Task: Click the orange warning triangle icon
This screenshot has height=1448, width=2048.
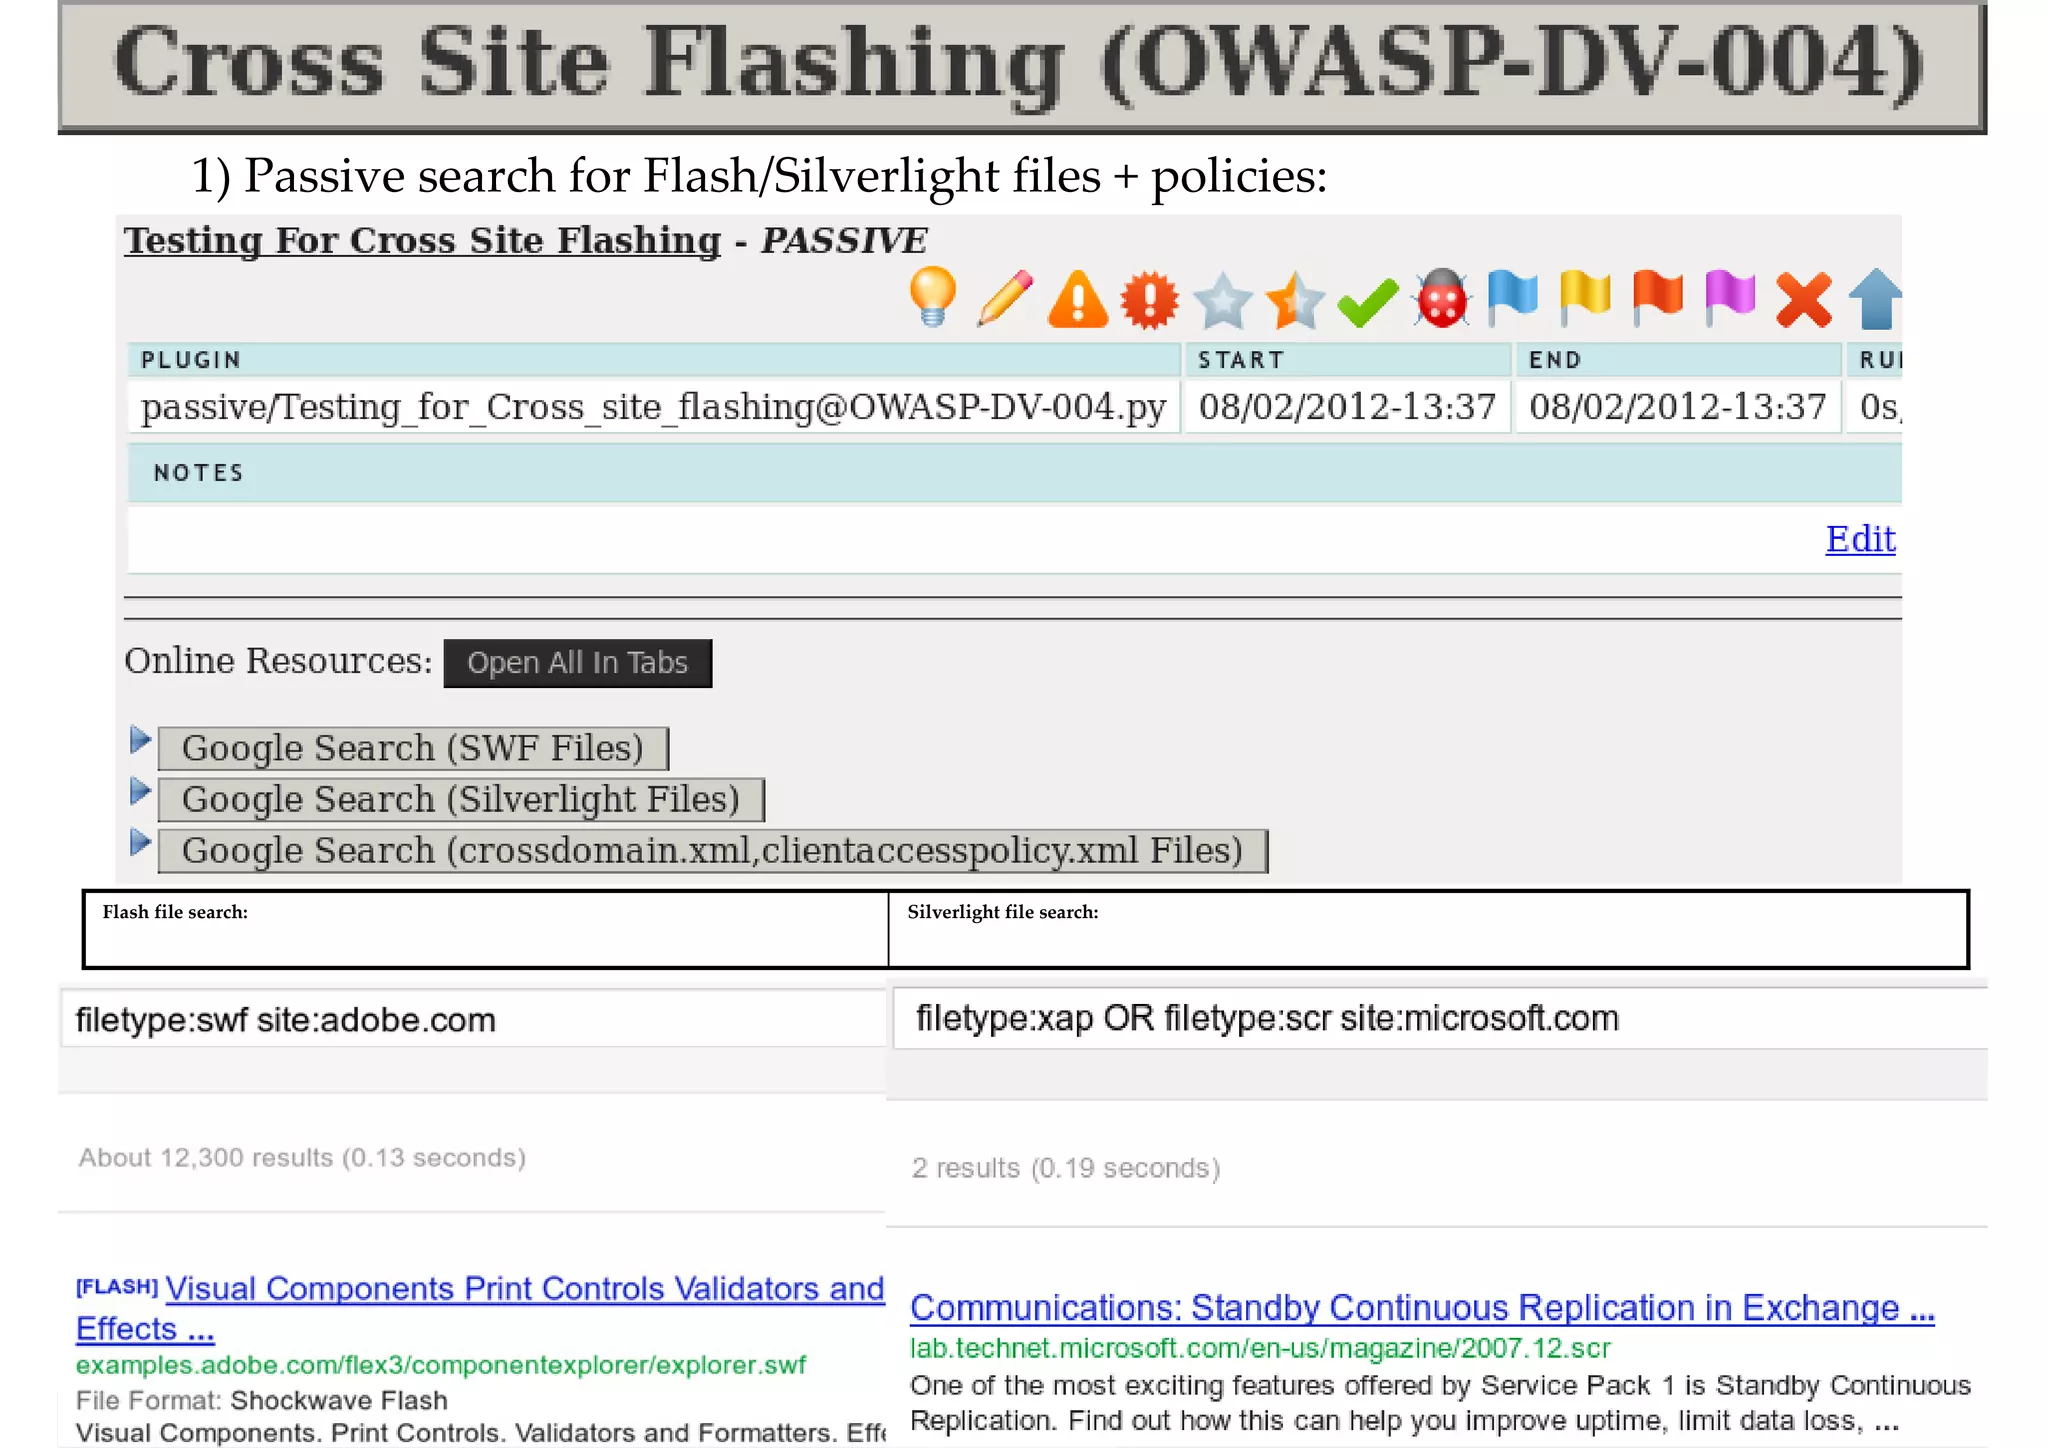Action: click(1078, 299)
